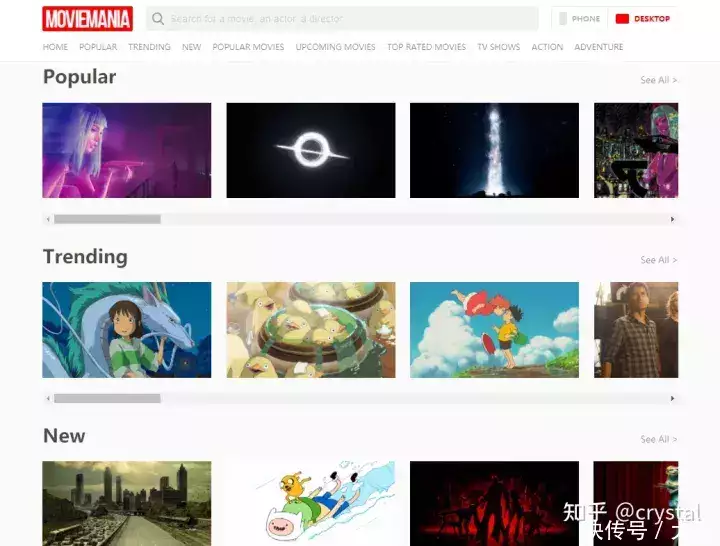Open the ACTION genre link
720x546 pixels.
(547, 47)
